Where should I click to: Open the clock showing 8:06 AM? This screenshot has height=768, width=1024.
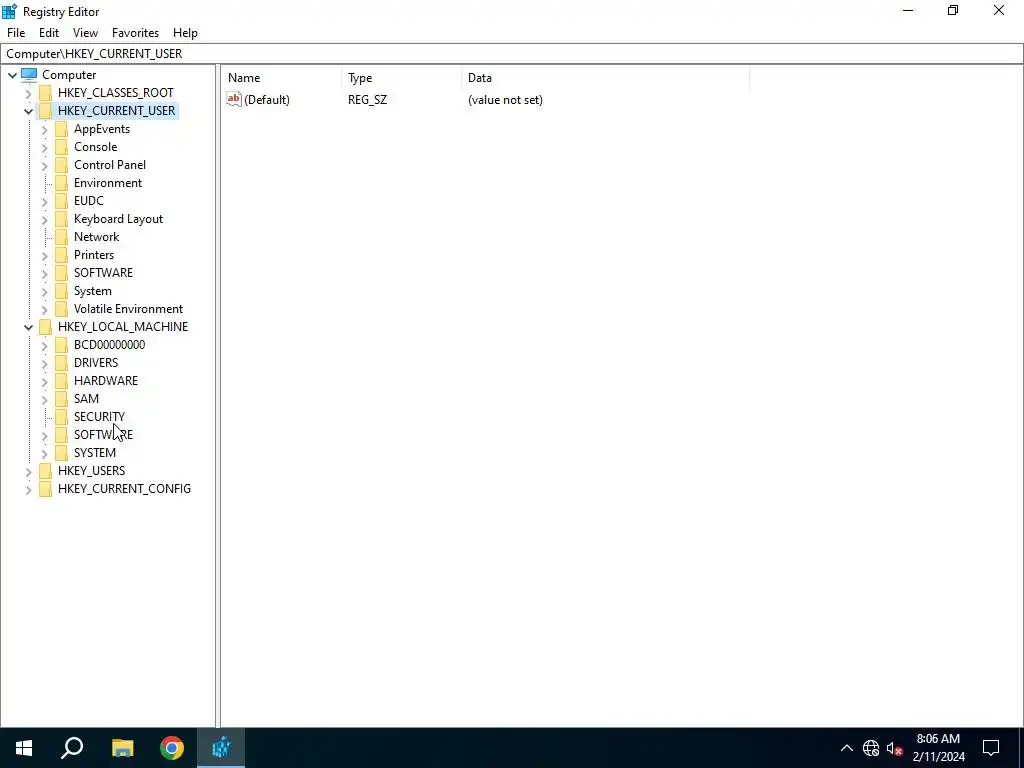tap(938, 748)
